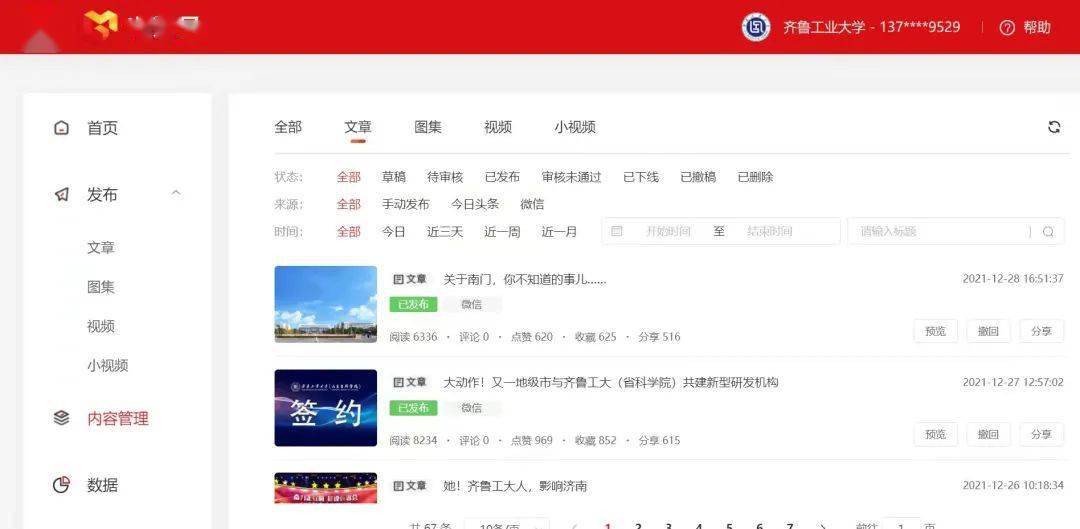This screenshot has width=1080, height=529.
Task: Select 内容管理 in the sidebar
Action: point(118,418)
